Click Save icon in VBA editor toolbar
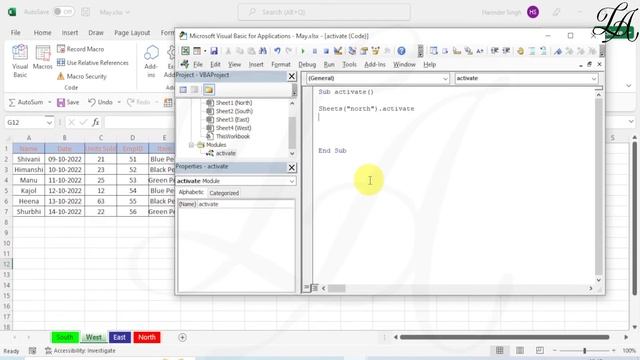The image size is (640, 360). [x=214, y=51]
